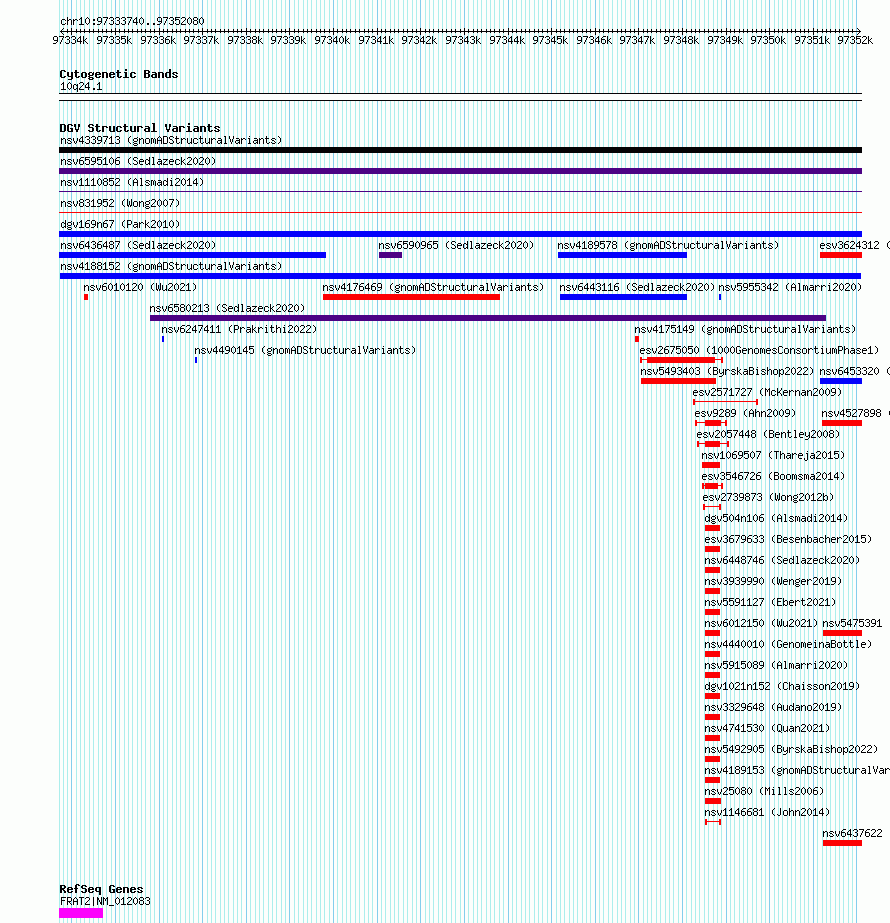Click nsv4440010 GenomeinaBottle label

pos(788,645)
